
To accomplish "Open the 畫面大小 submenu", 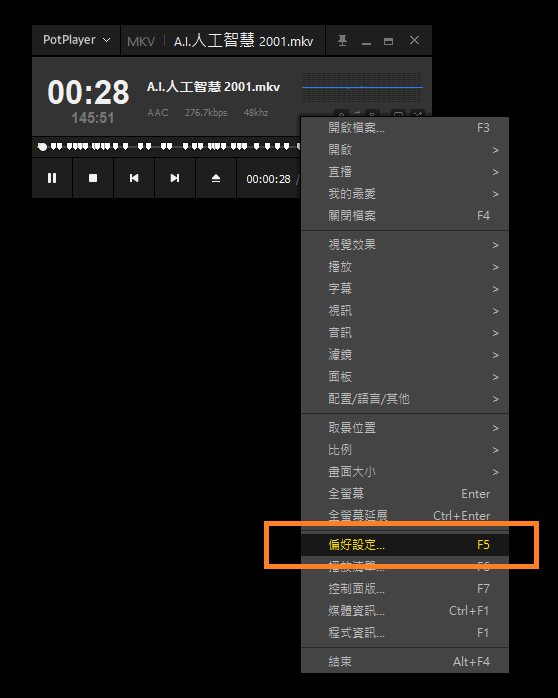I will (405, 472).
